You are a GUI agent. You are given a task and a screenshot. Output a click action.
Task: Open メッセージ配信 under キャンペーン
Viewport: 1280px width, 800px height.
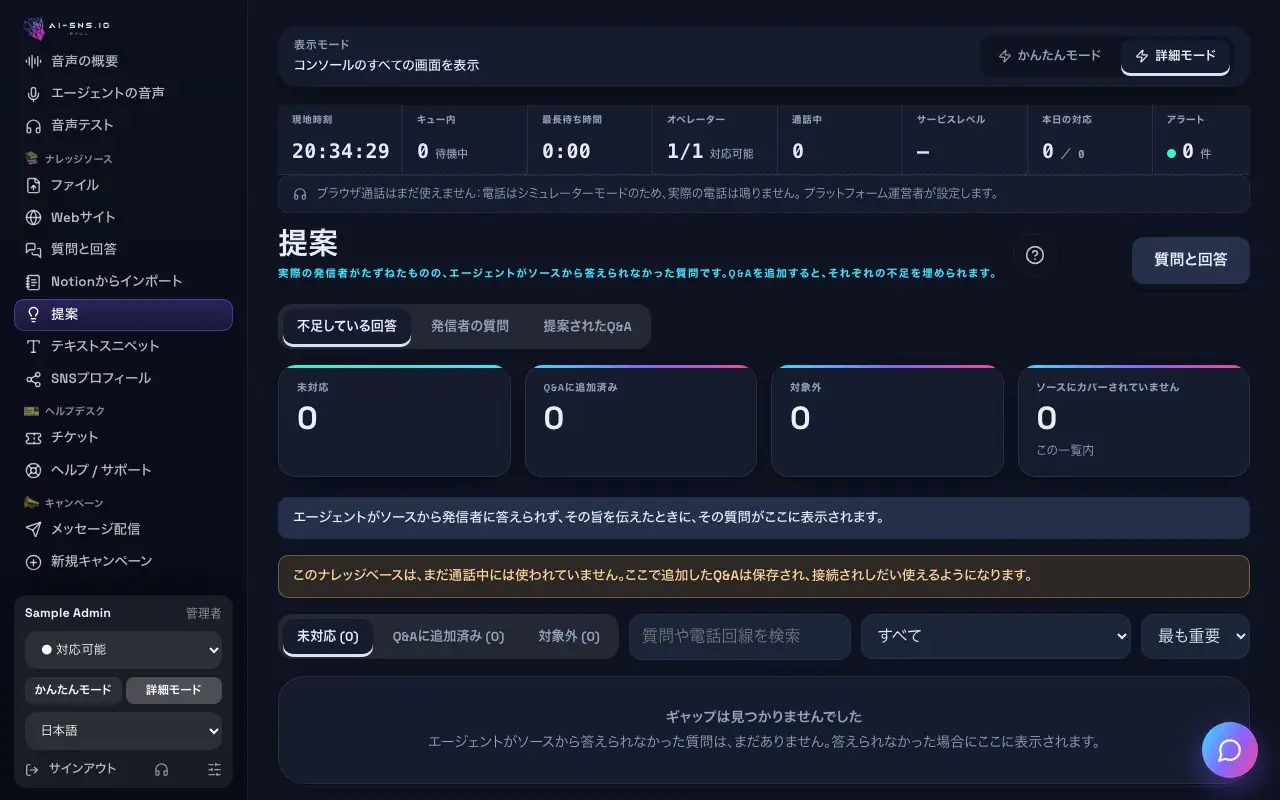click(x=123, y=529)
